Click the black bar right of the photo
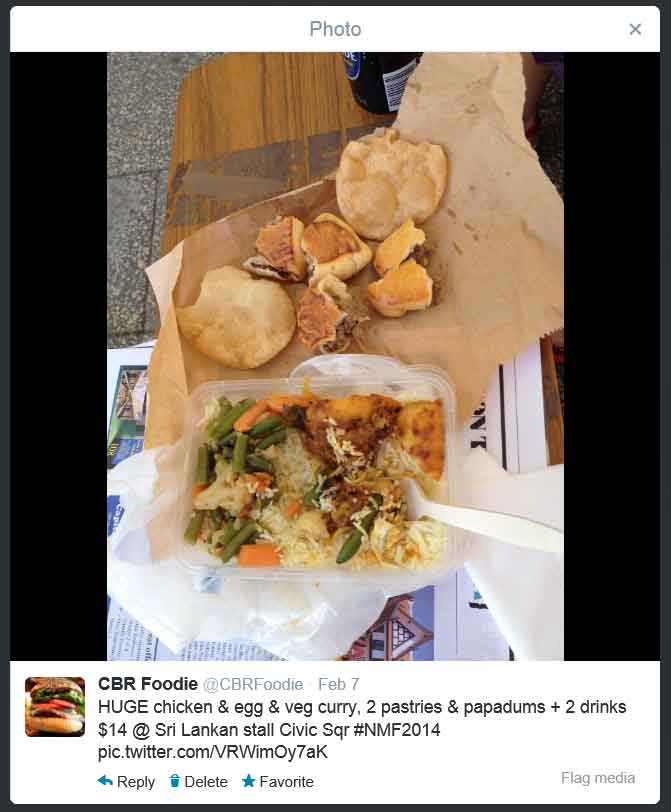The image size is (671, 812). tap(611, 356)
